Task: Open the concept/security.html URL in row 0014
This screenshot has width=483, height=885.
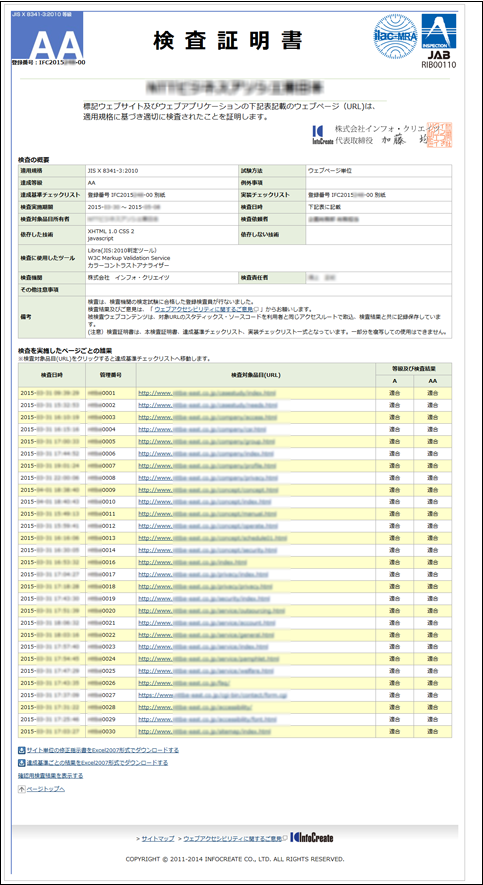Action: [209, 550]
